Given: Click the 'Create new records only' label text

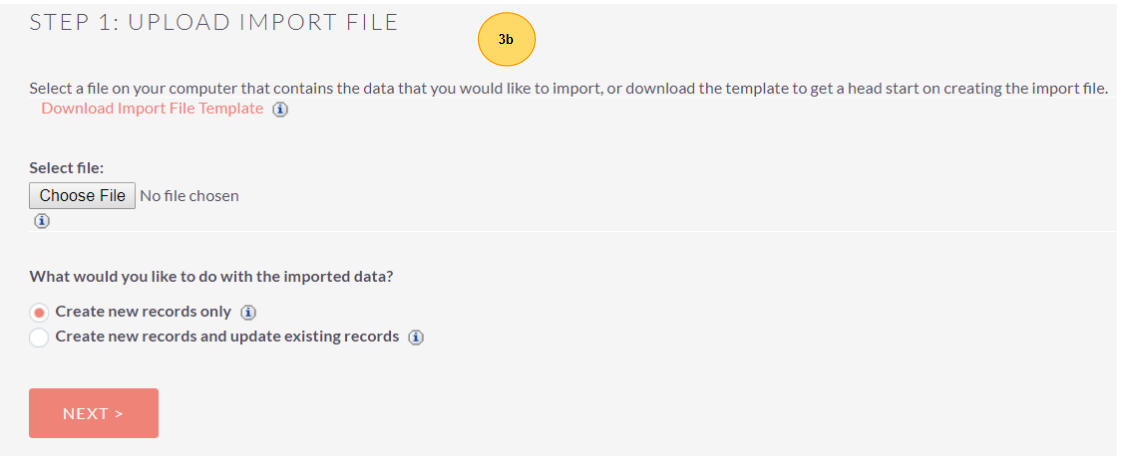Looking at the screenshot, I should pyautogui.click(x=143, y=312).
